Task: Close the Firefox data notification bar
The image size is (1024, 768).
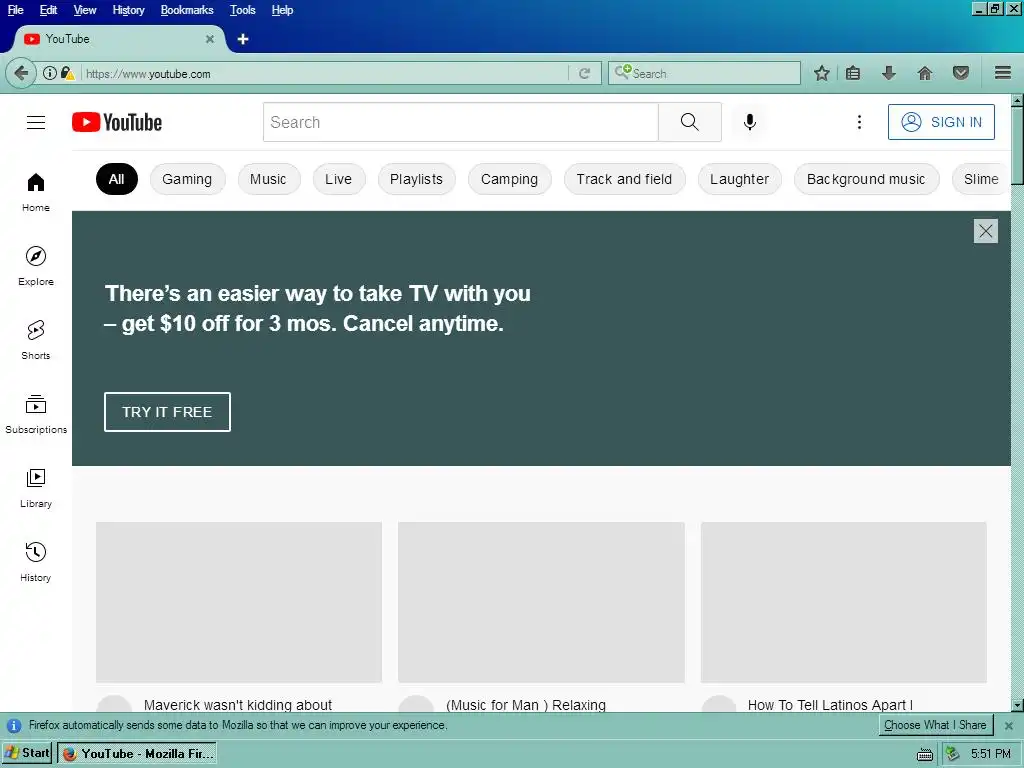Action: (1009, 726)
